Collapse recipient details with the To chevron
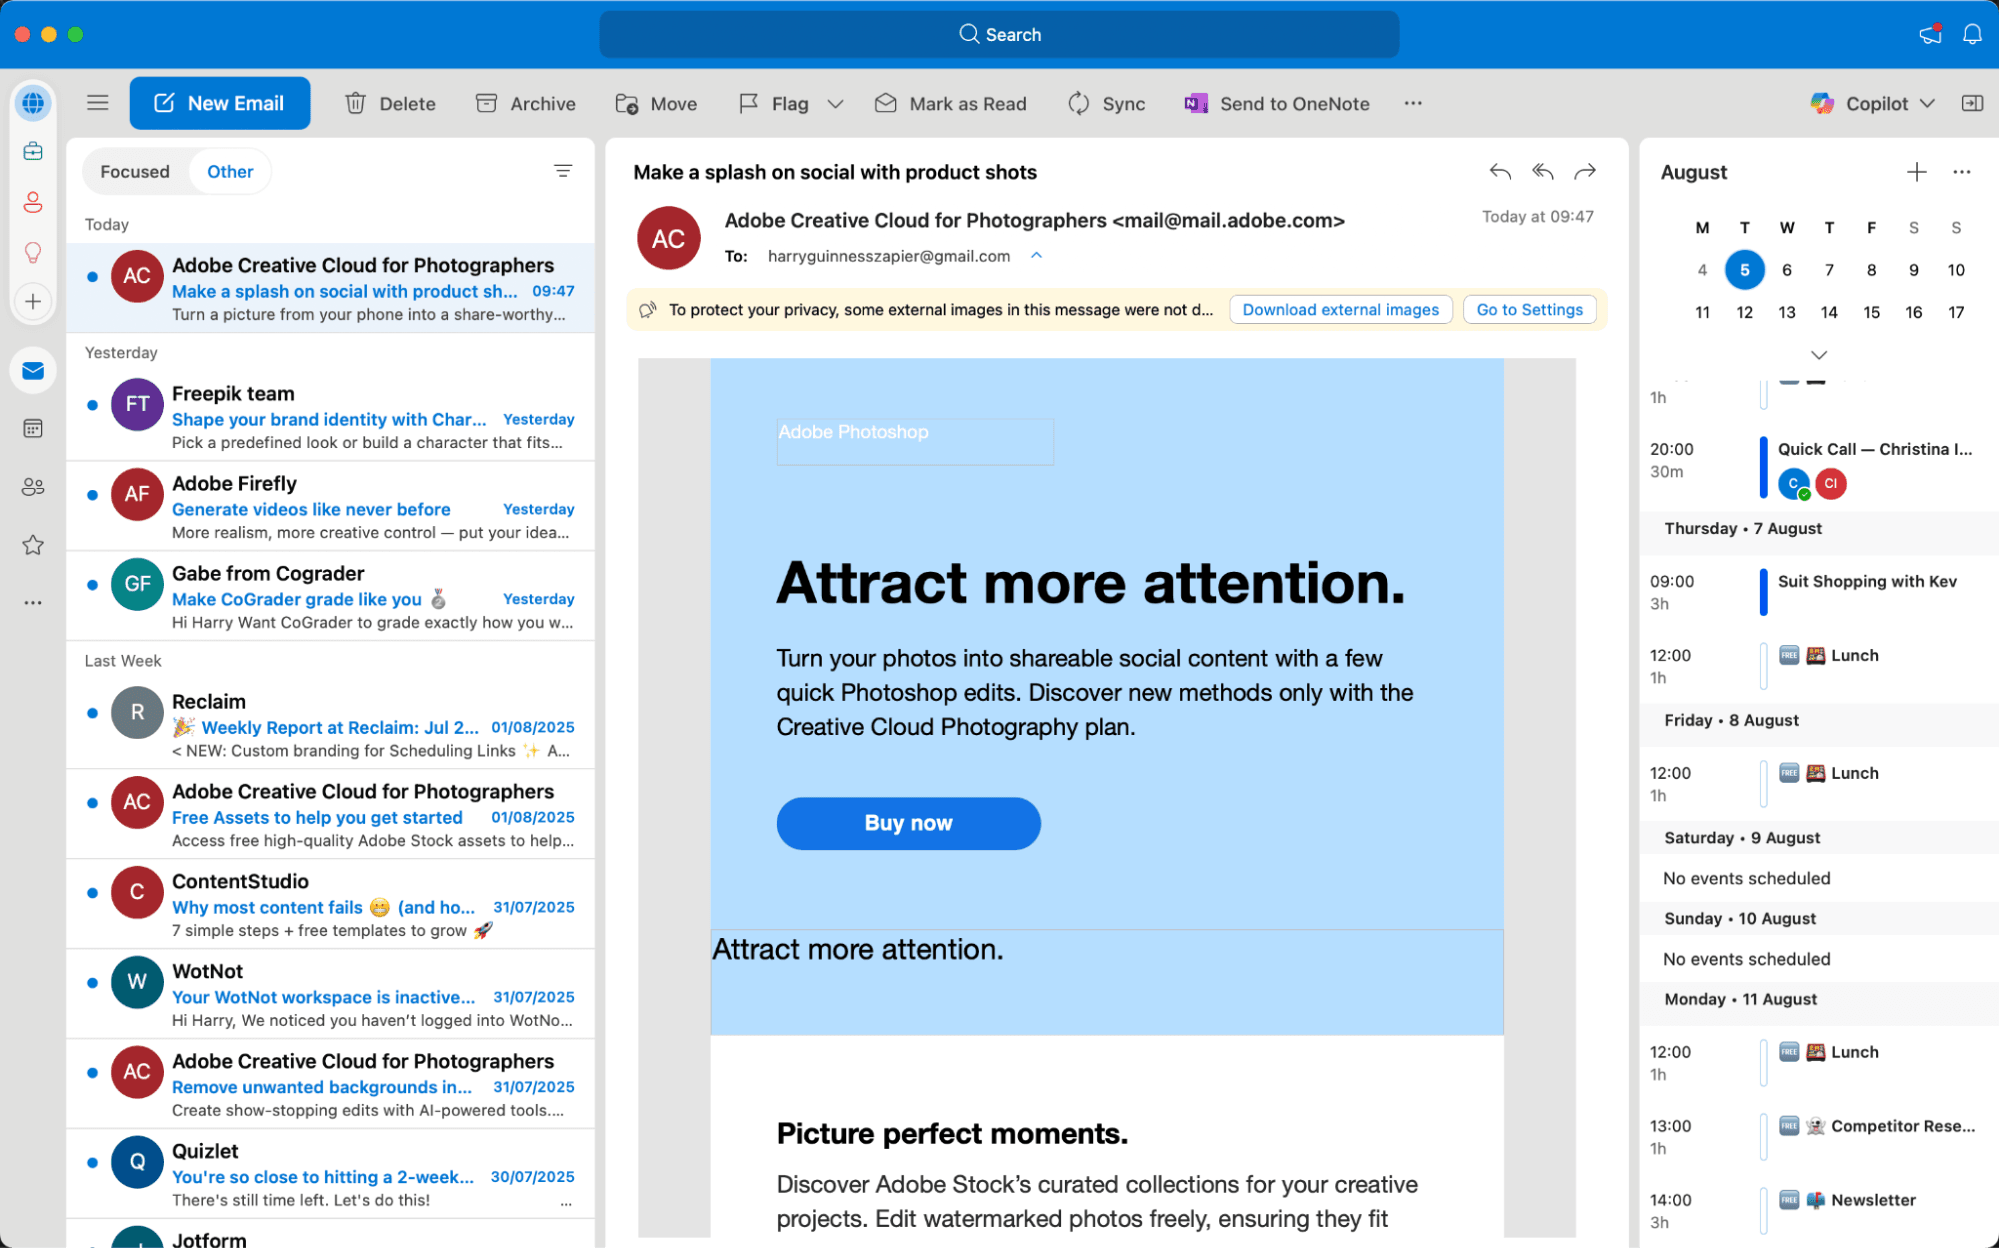Image resolution: width=1999 pixels, height=1249 pixels. (1037, 256)
